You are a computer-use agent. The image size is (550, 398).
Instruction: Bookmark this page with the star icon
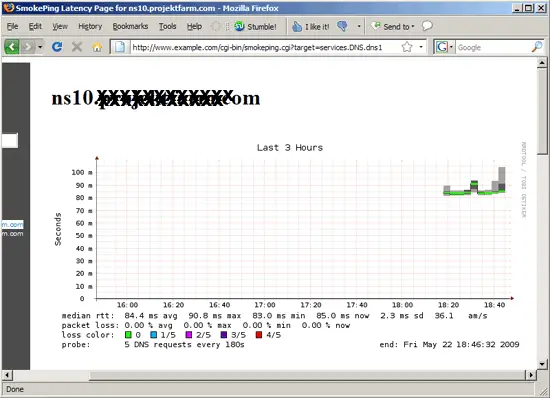407,47
